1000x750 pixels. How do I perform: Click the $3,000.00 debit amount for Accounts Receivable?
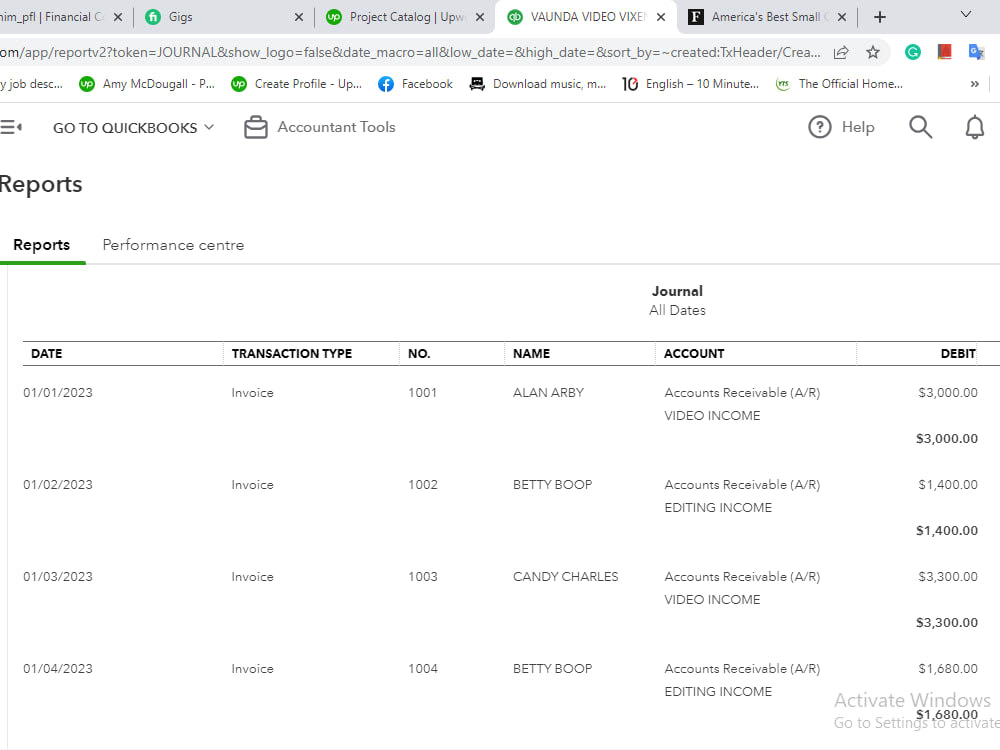pyautogui.click(x=948, y=393)
